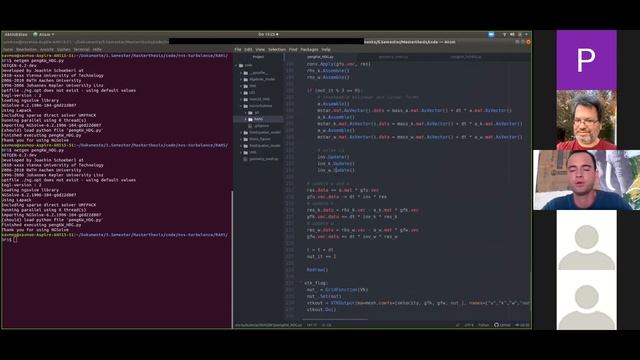The width and height of the screenshot is (640, 360).
Task: Select the RANS folder in tree
Action: [258, 119]
